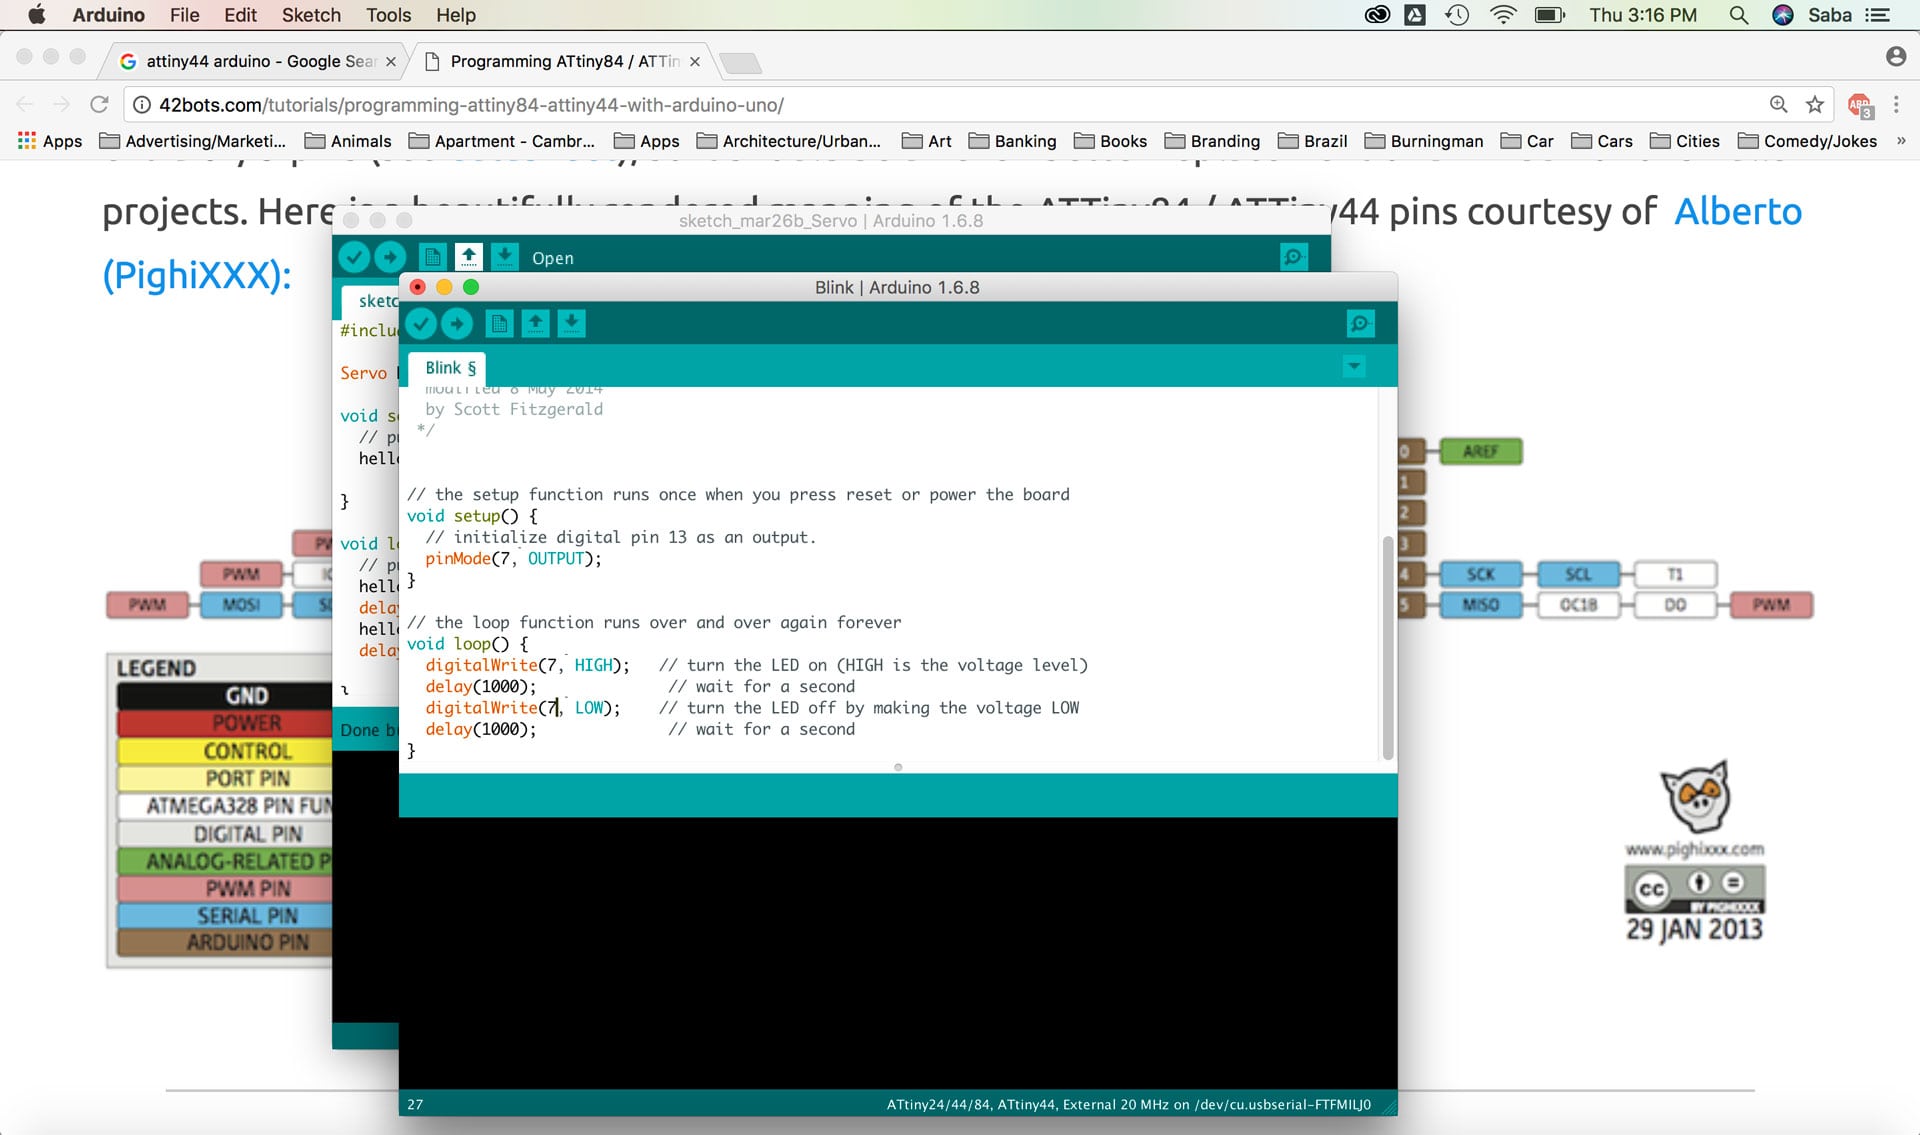
Task: Open the Sketch menu
Action: tap(311, 15)
